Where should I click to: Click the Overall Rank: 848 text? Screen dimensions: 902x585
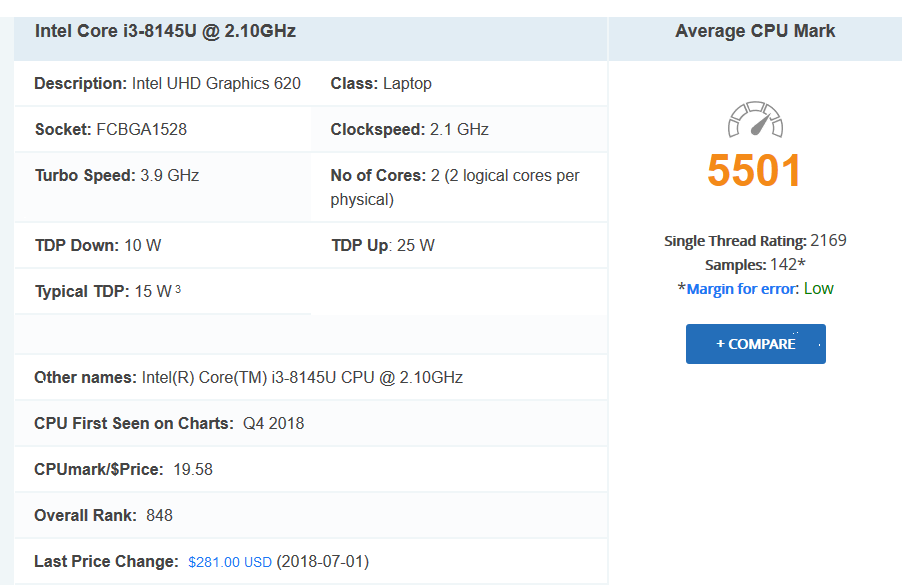(104, 516)
